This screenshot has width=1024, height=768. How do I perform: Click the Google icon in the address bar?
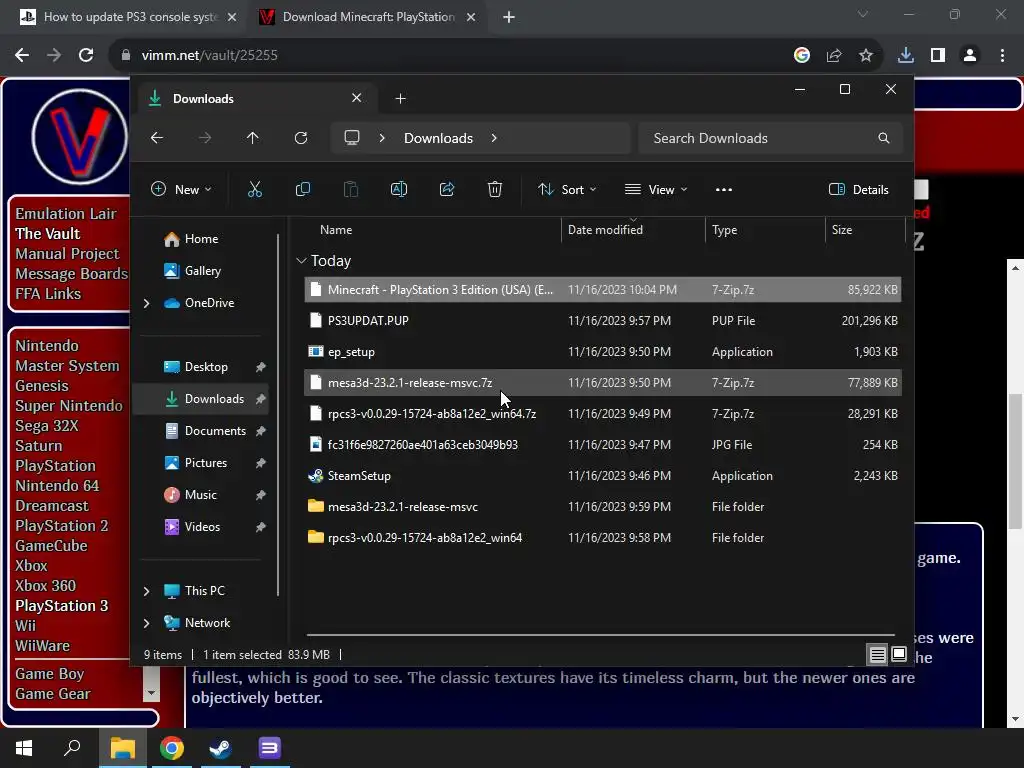tap(801, 55)
